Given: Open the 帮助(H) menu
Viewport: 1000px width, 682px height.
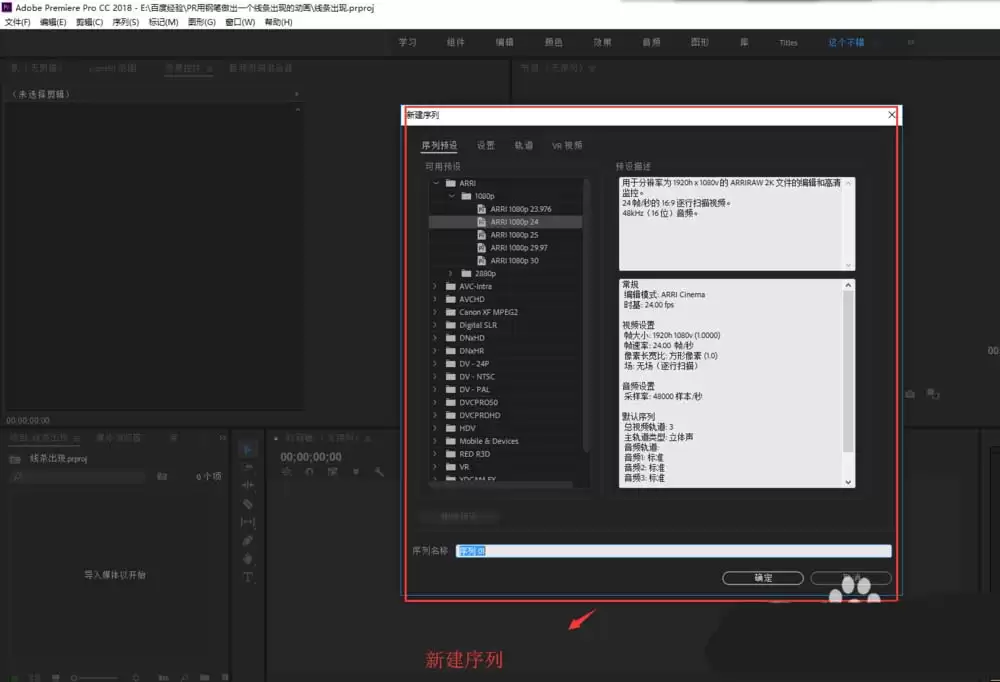Looking at the screenshot, I should coord(279,22).
